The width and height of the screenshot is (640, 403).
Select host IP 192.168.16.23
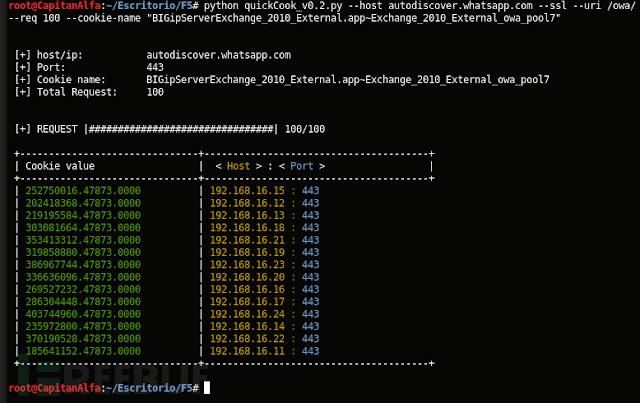click(247, 265)
